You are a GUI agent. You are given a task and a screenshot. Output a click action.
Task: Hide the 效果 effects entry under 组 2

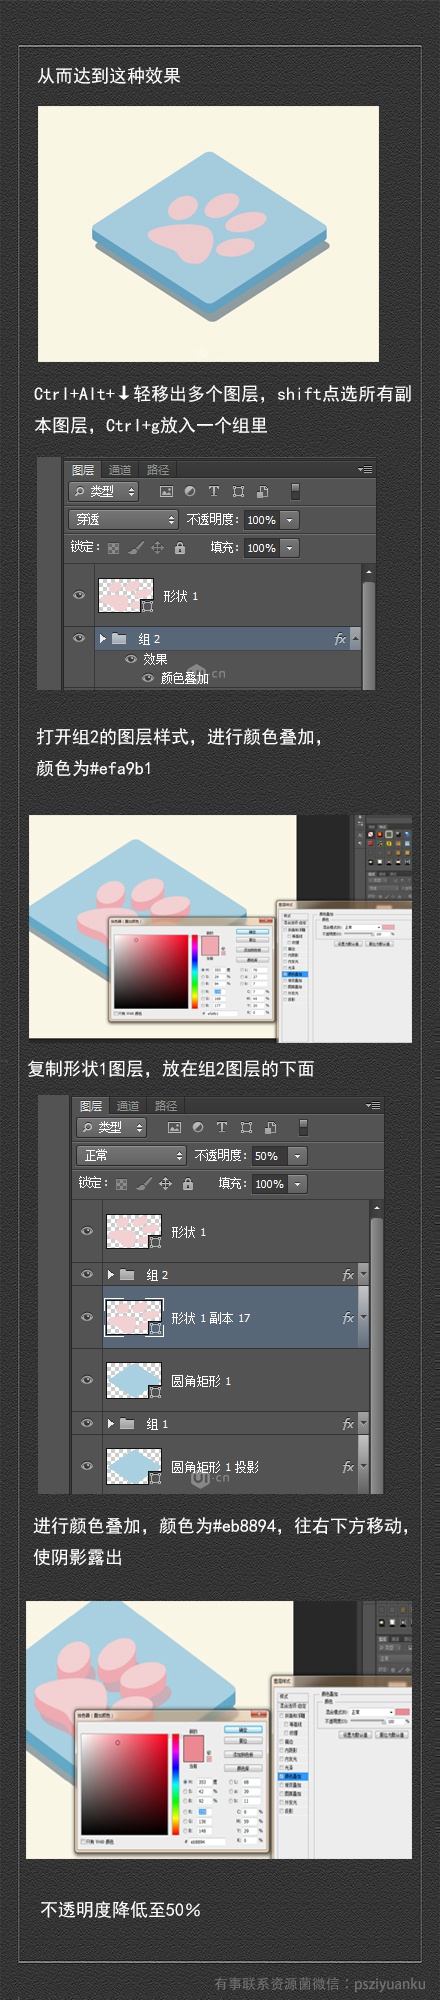click(x=131, y=660)
